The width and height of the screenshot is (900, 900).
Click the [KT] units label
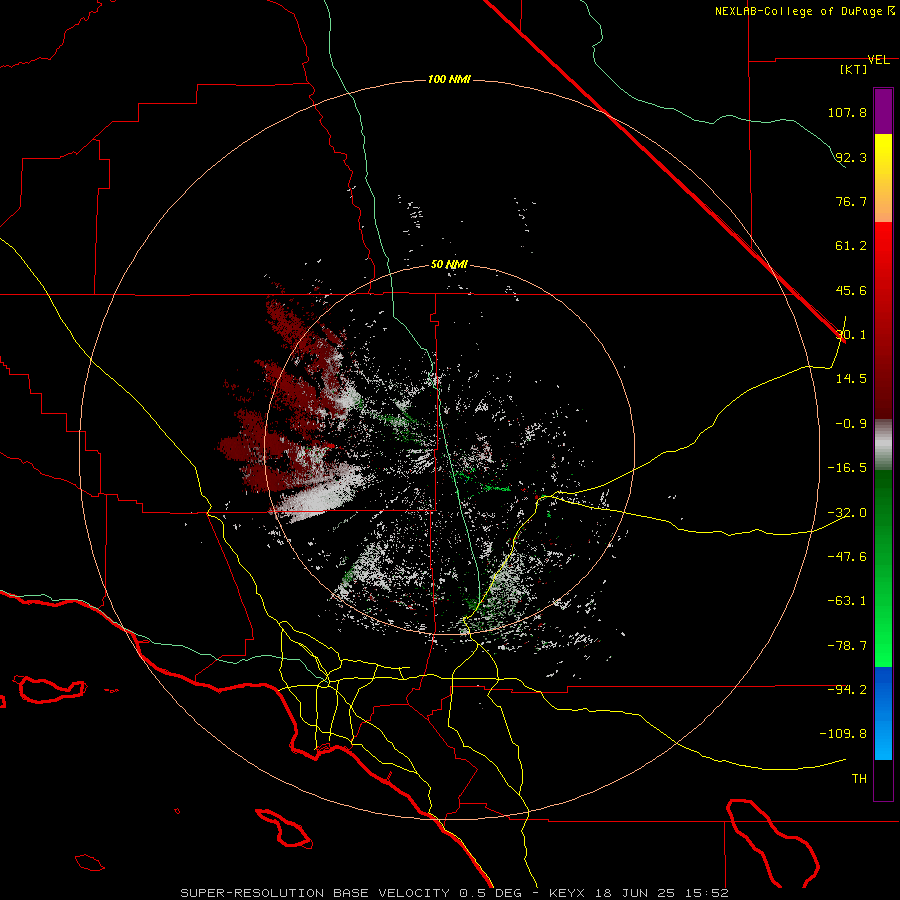coord(853,69)
